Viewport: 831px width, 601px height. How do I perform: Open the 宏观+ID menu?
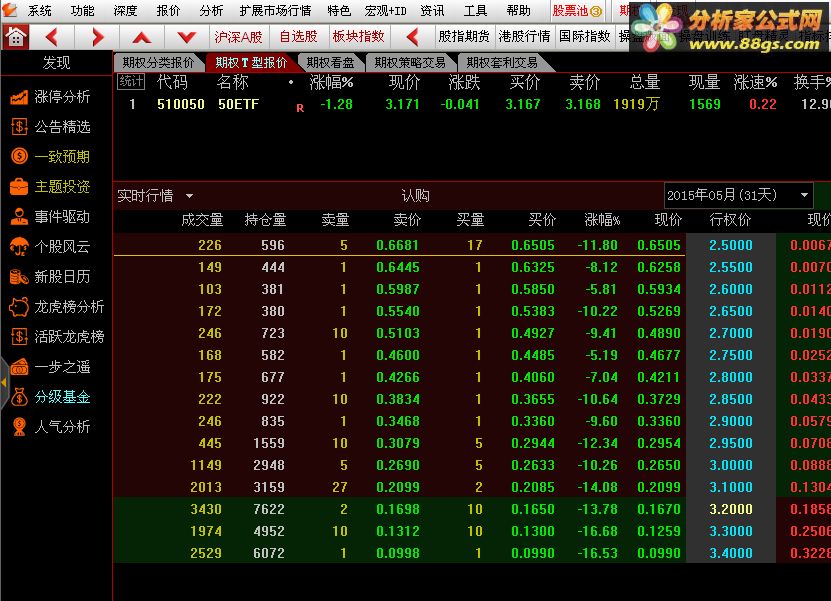click(x=385, y=11)
